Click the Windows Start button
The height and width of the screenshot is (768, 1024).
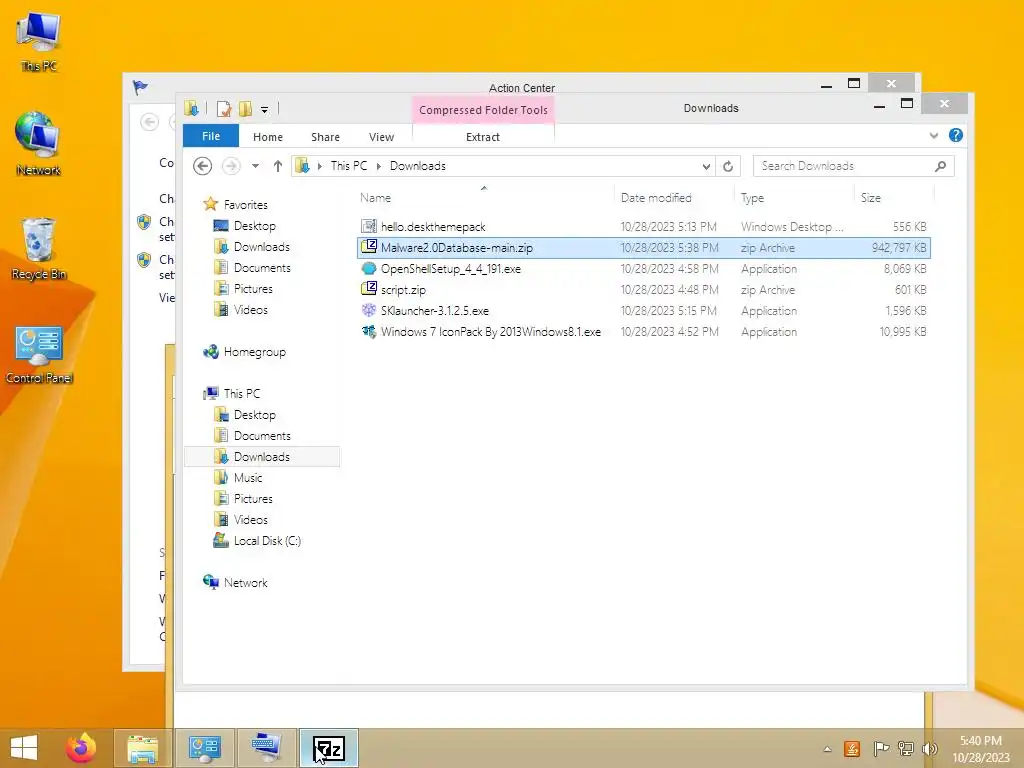[x=24, y=748]
